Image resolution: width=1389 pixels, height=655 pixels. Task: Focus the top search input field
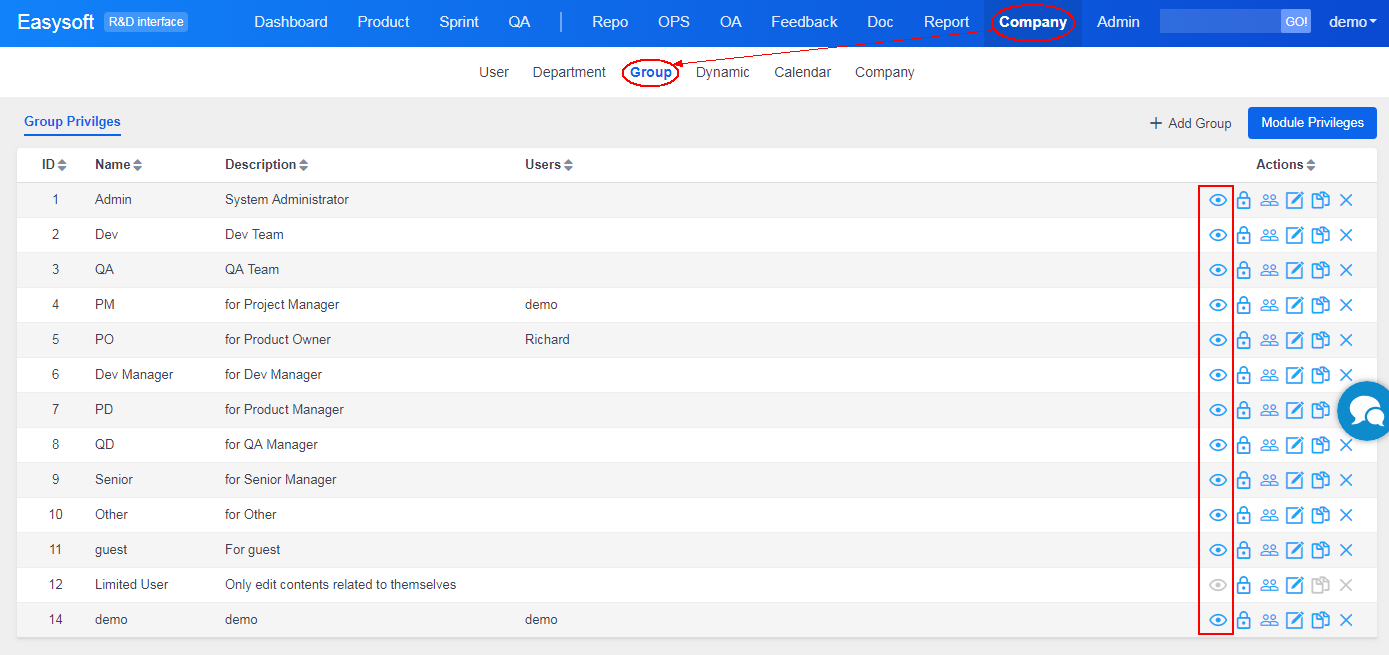[x=1219, y=22]
